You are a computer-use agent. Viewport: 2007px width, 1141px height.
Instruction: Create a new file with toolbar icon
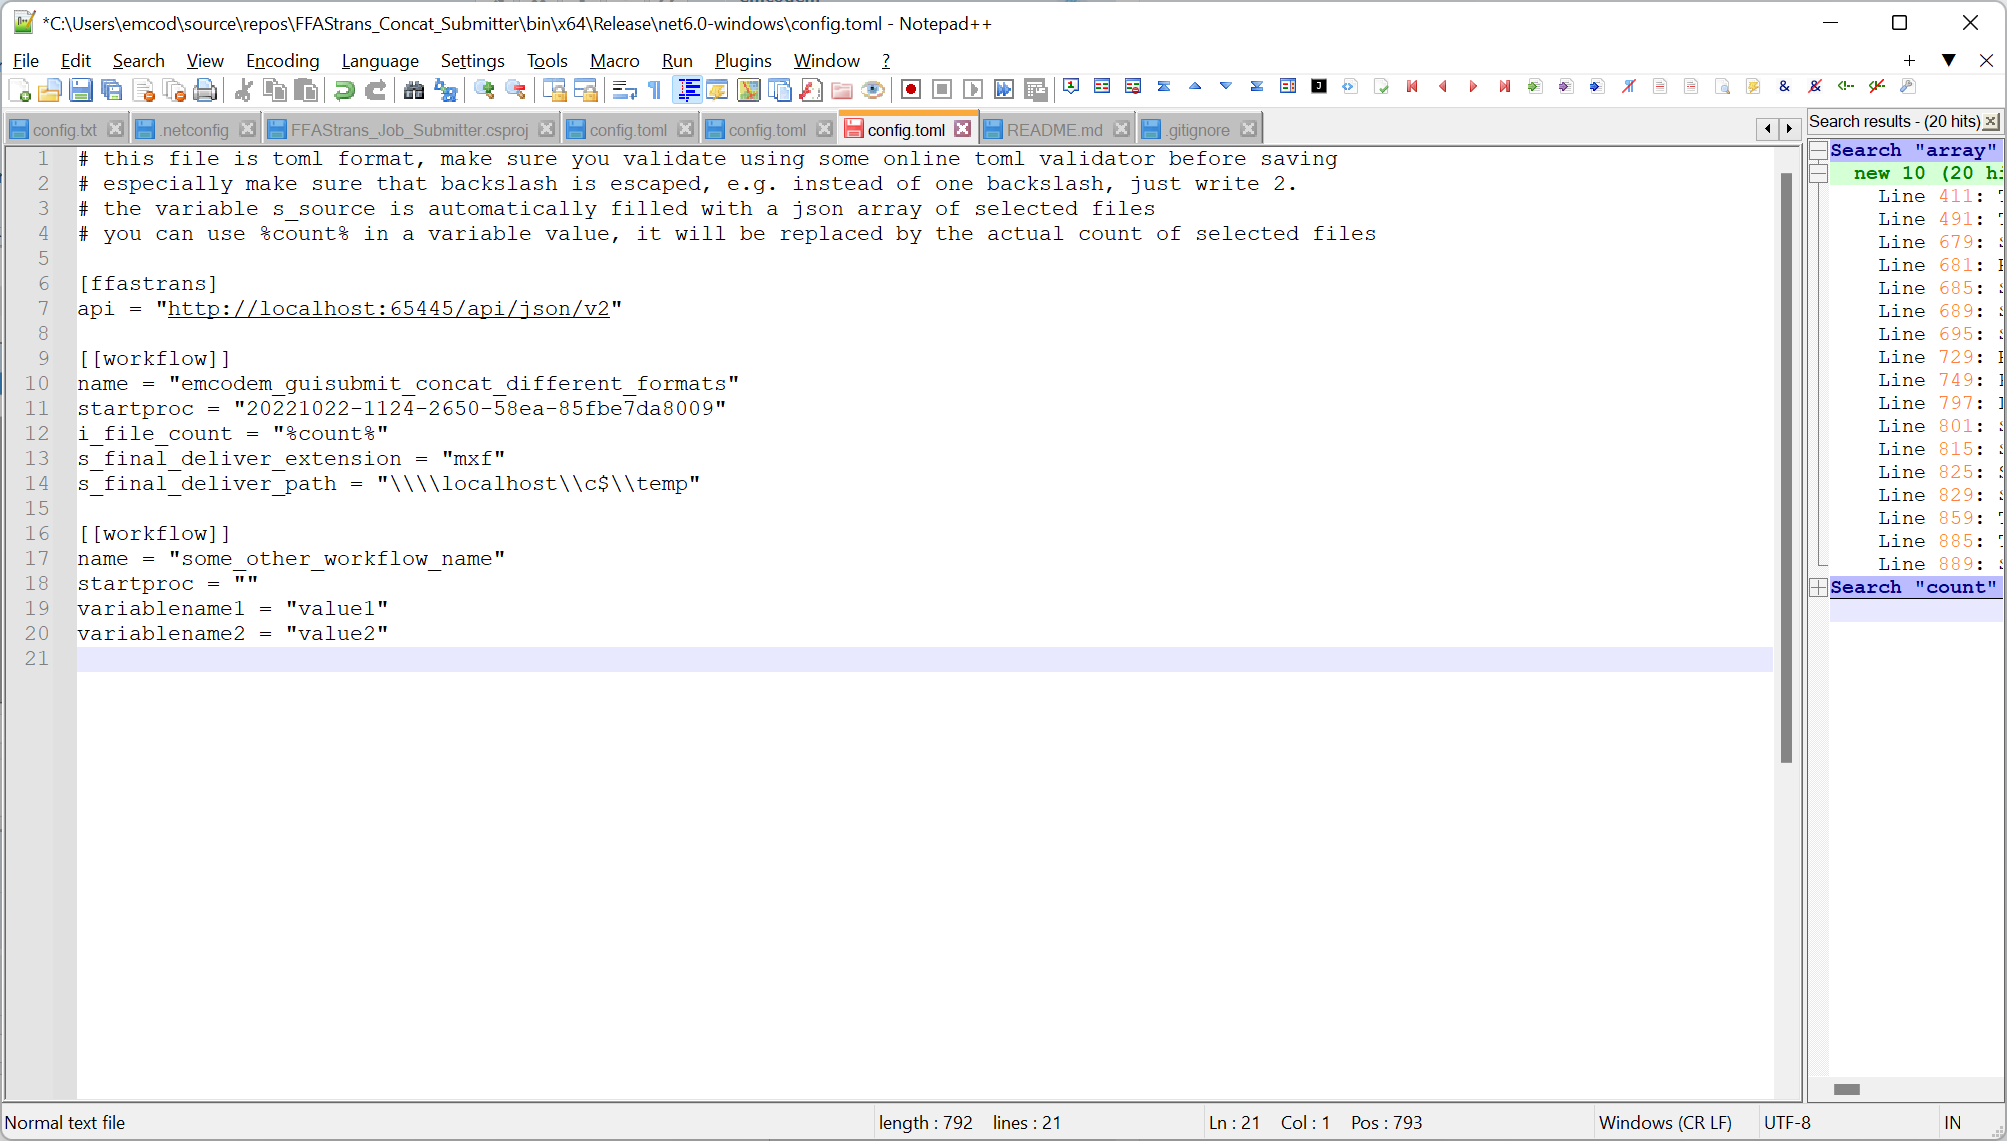click(x=19, y=90)
